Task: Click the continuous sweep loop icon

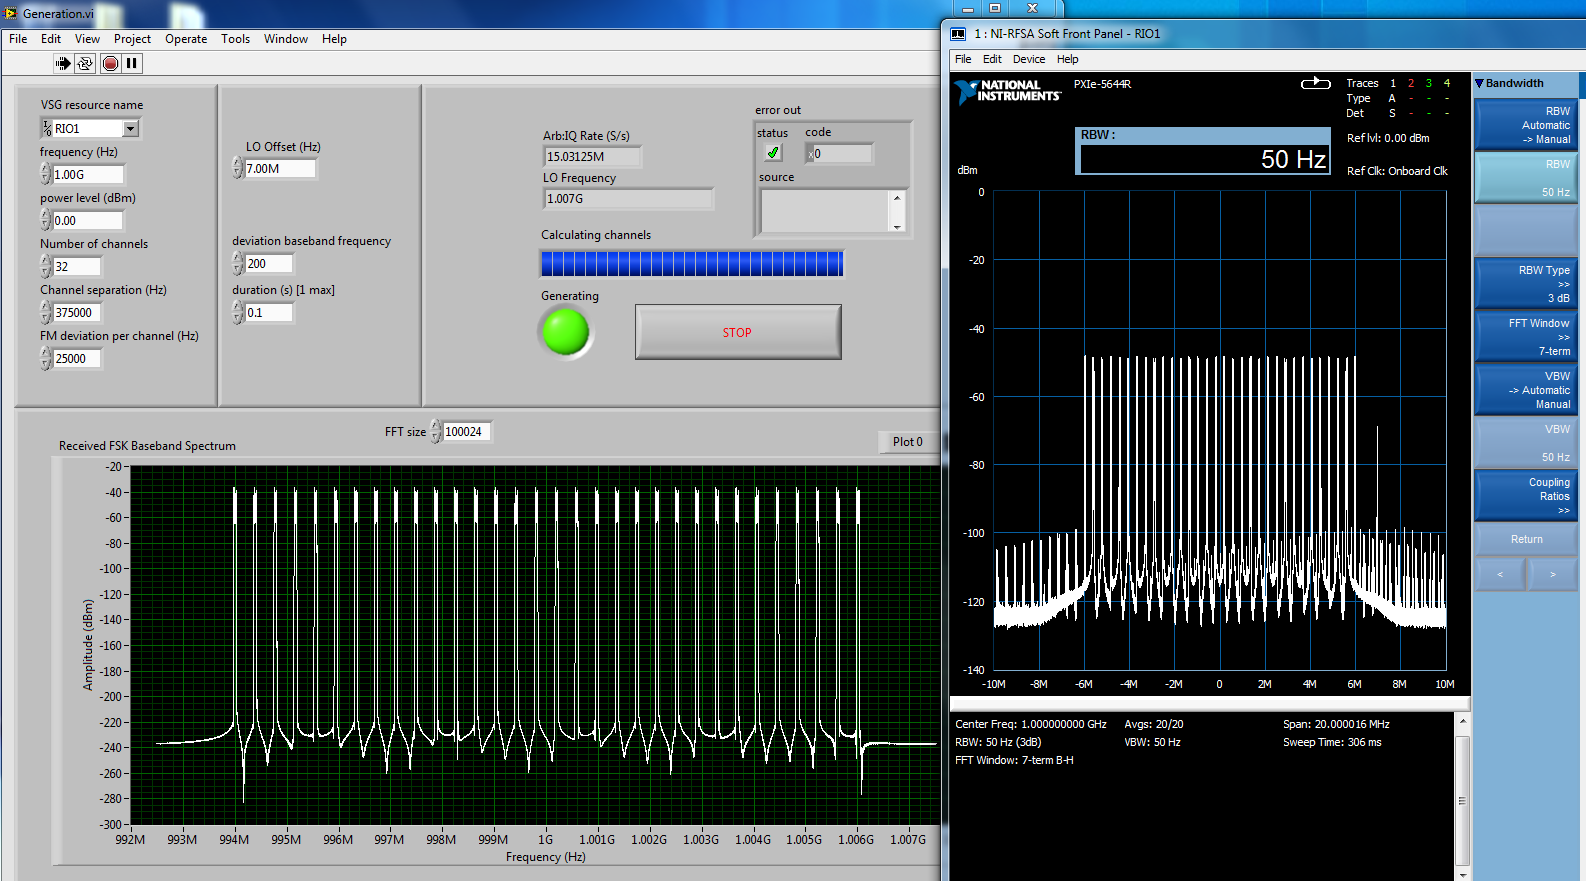Action: [1315, 83]
